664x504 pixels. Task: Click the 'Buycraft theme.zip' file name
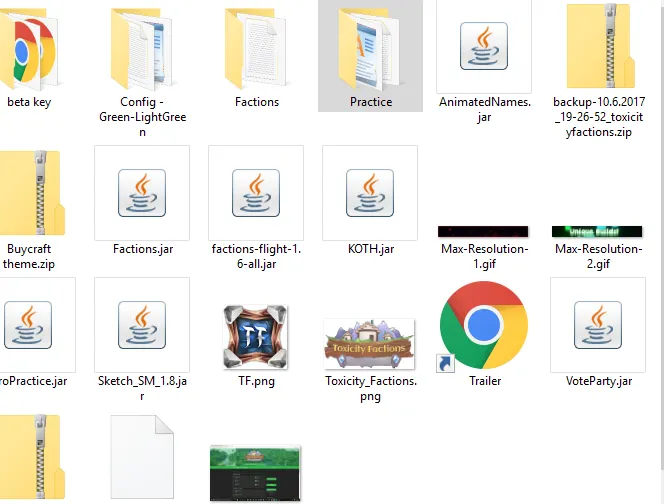[x=29, y=256]
